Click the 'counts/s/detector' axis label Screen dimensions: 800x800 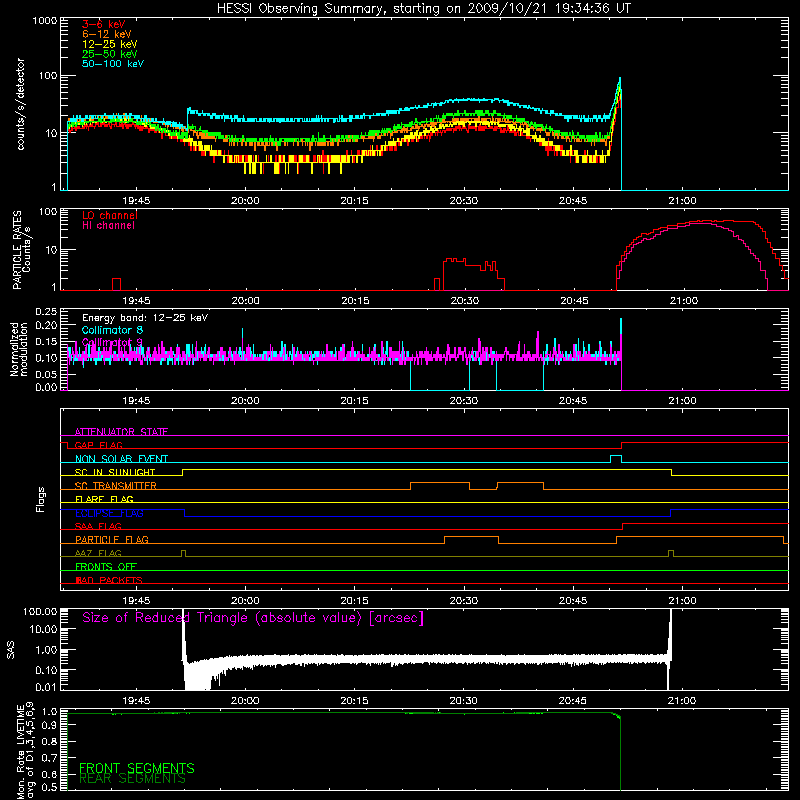tap(20, 104)
